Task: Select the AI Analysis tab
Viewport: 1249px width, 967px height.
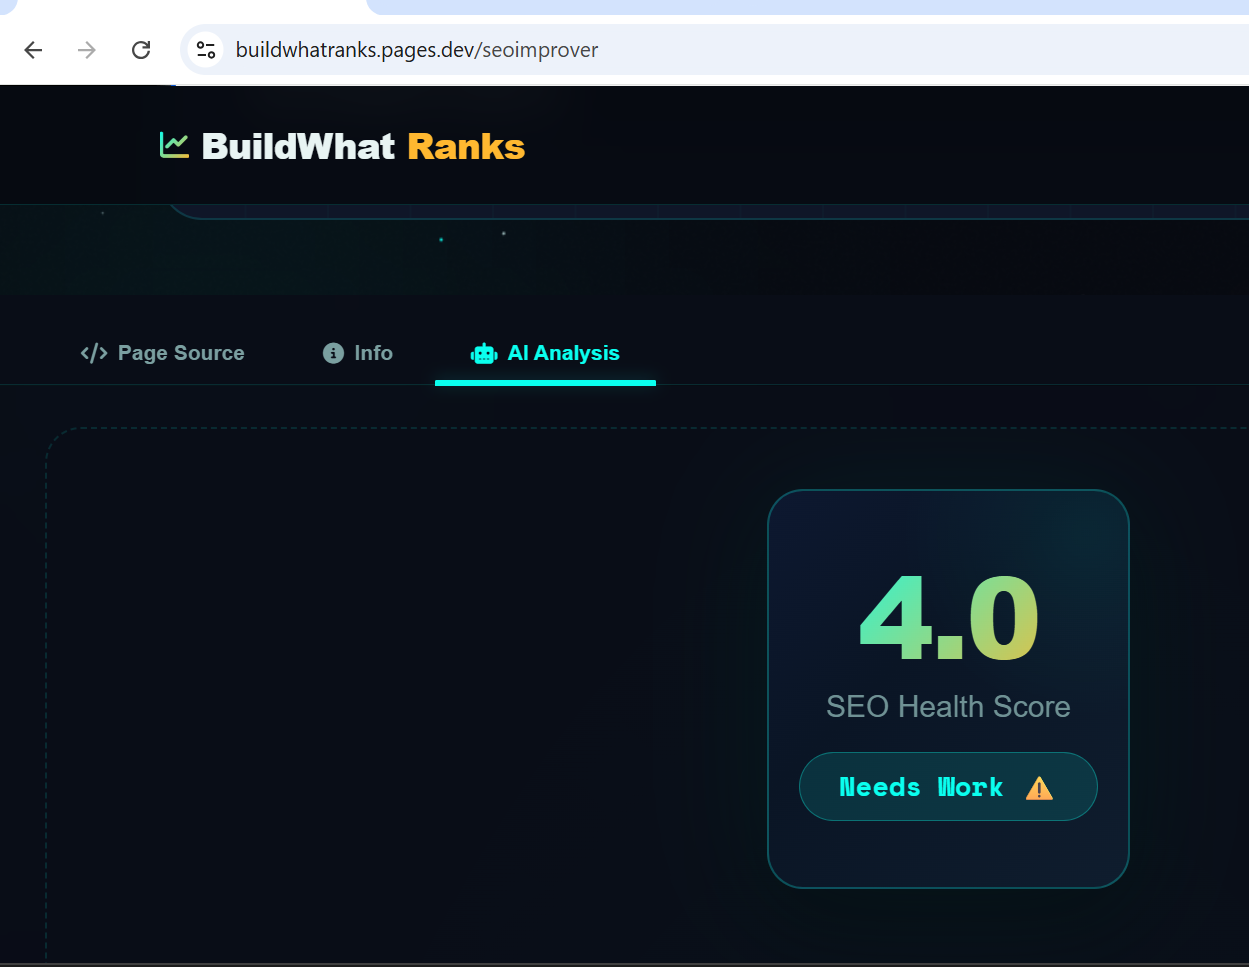Action: (x=563, y=353)
